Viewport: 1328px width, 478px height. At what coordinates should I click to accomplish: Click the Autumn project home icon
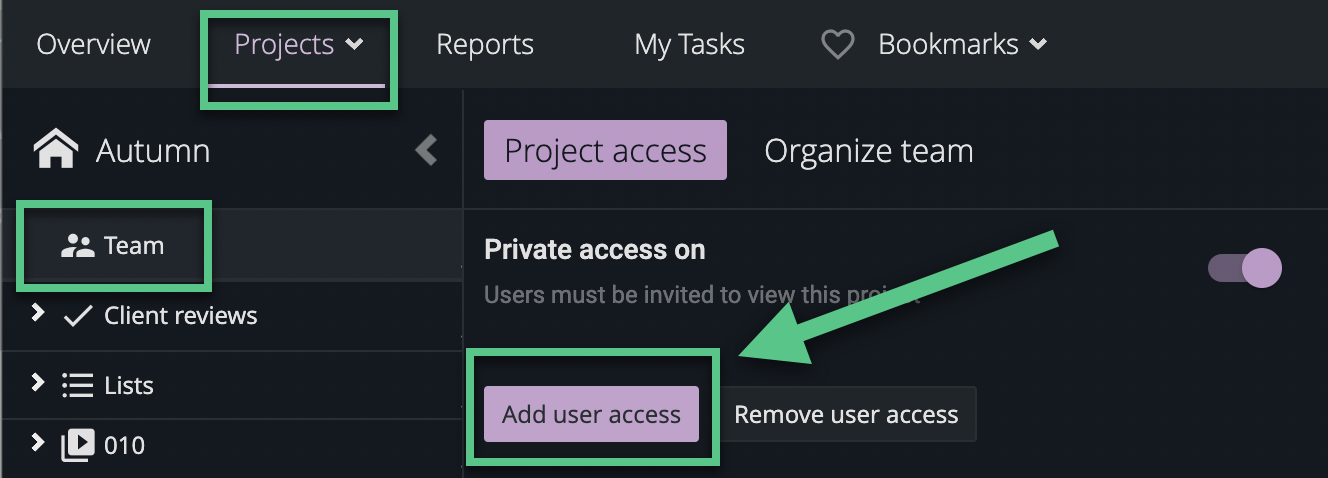[56, 151]
